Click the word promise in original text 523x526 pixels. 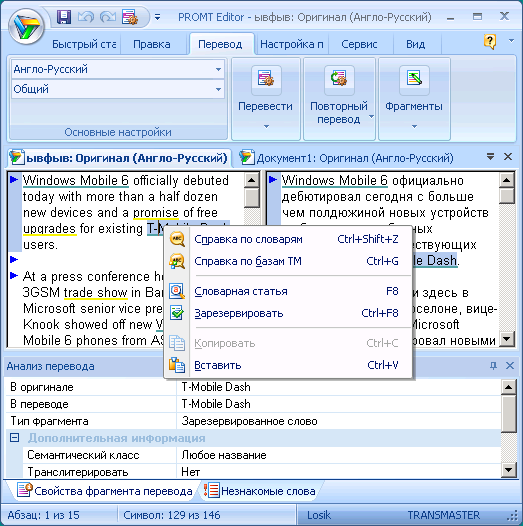point(156,213)
